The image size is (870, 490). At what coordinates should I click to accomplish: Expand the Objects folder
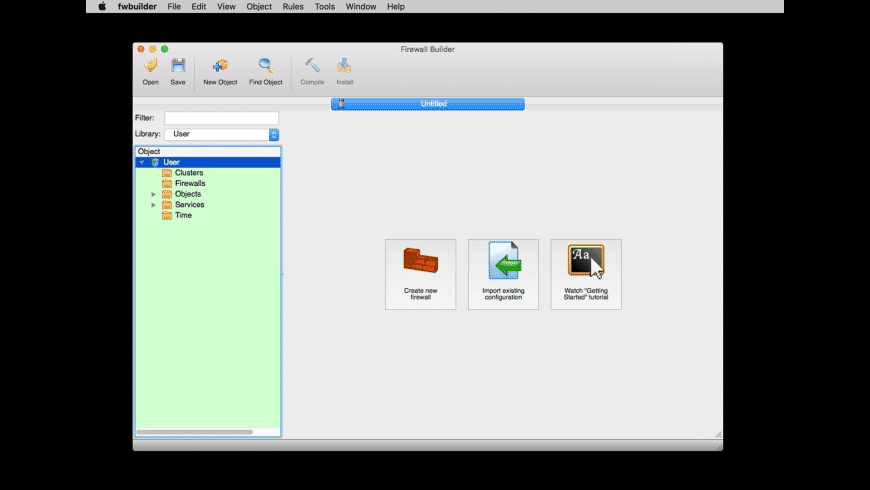coord(154,194)
